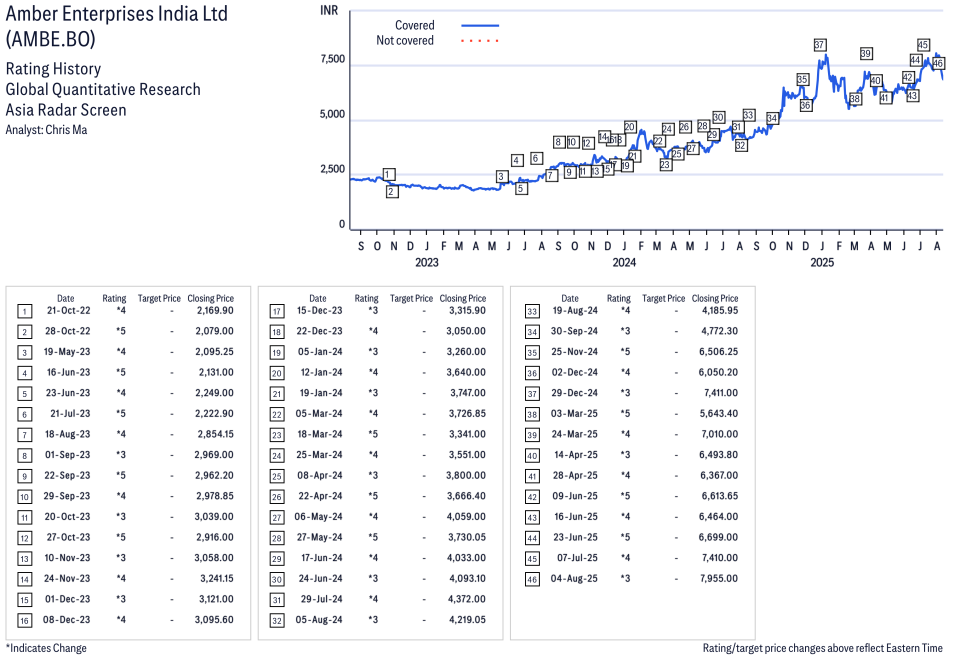This screenshot has height=655, width=954.
Task: Click the numbered box 40 in the table
Action: tap(532, 456)
